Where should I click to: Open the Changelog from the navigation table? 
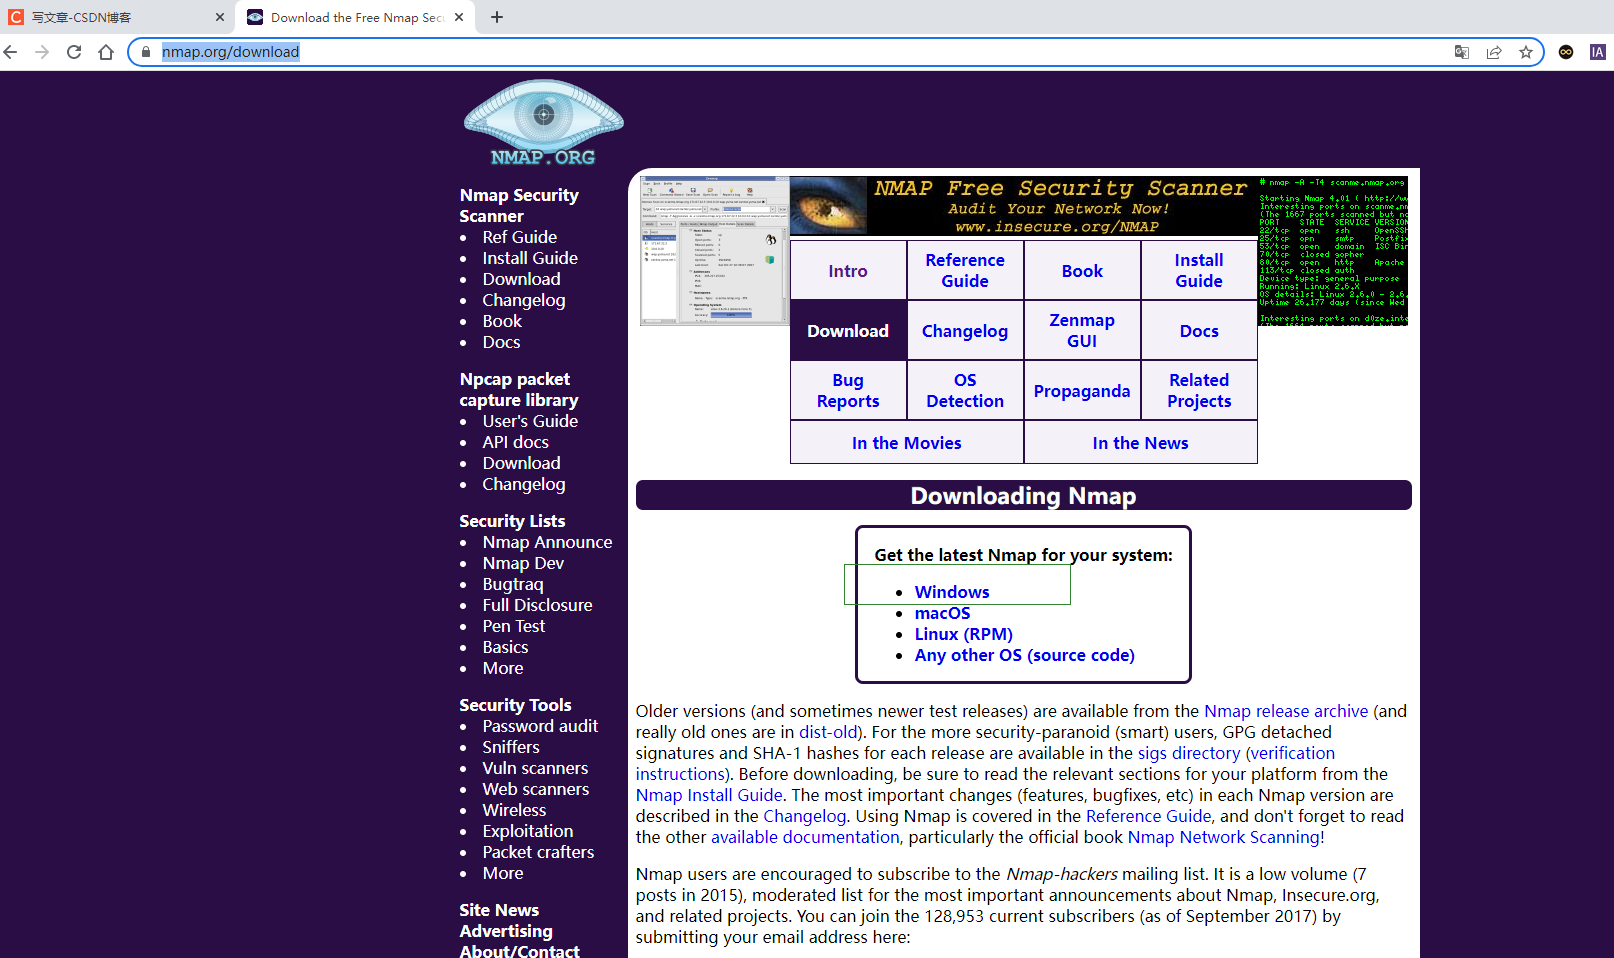pyautogui.click(x=964, y=330)
